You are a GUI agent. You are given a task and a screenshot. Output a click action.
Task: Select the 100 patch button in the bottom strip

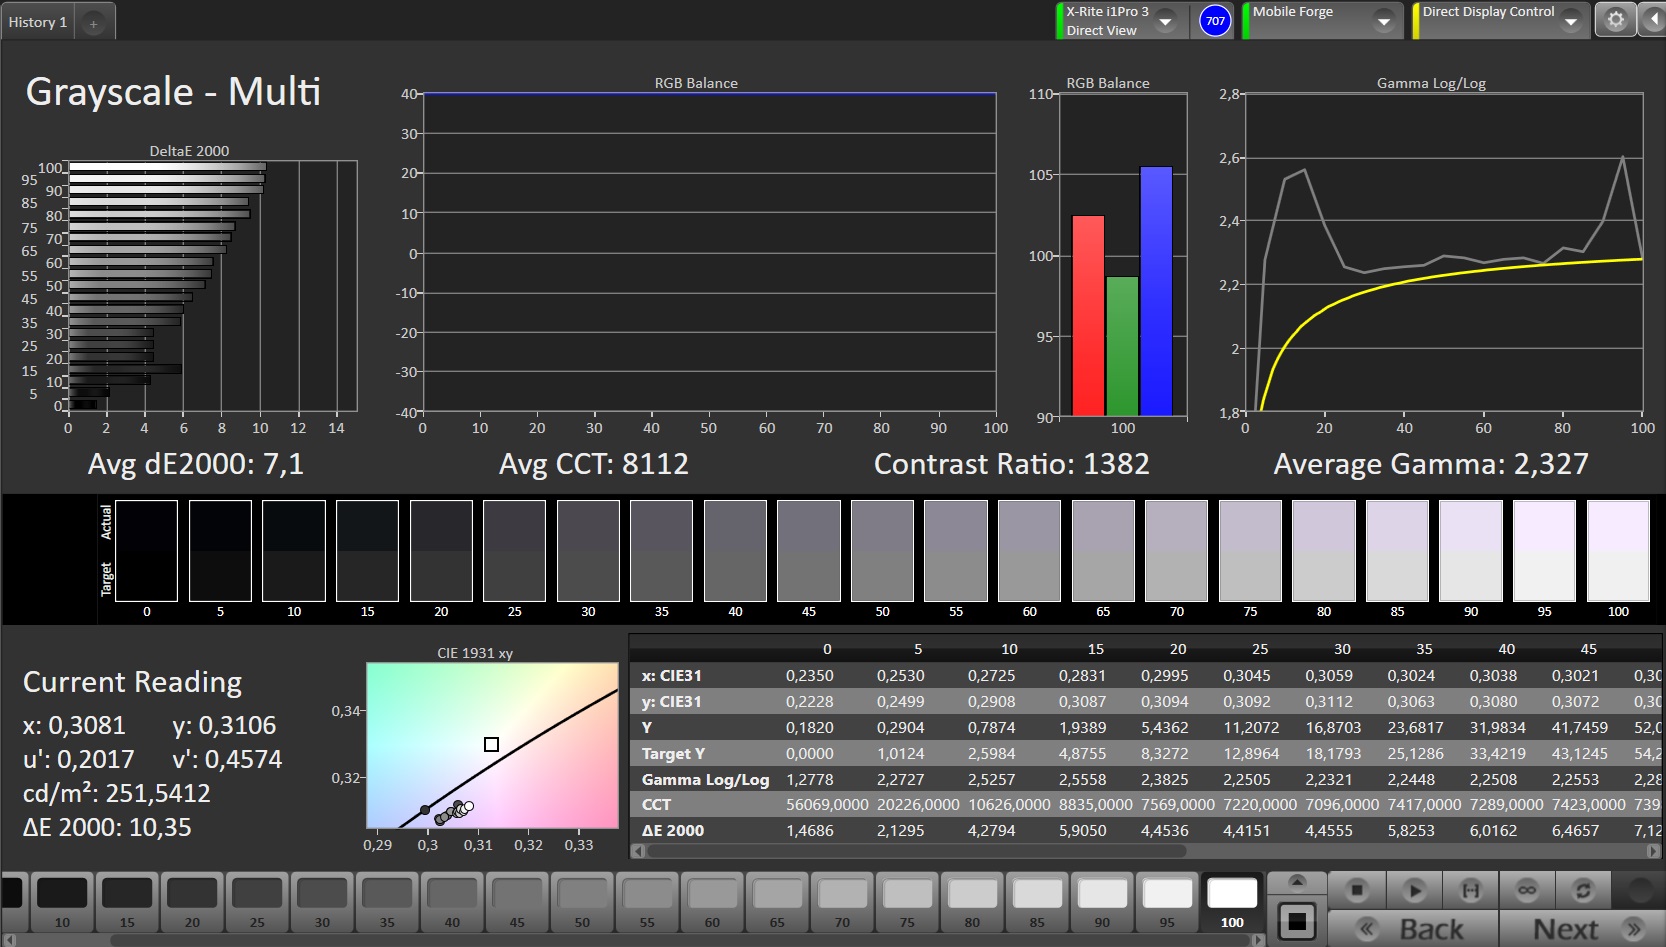[1232, 902]
